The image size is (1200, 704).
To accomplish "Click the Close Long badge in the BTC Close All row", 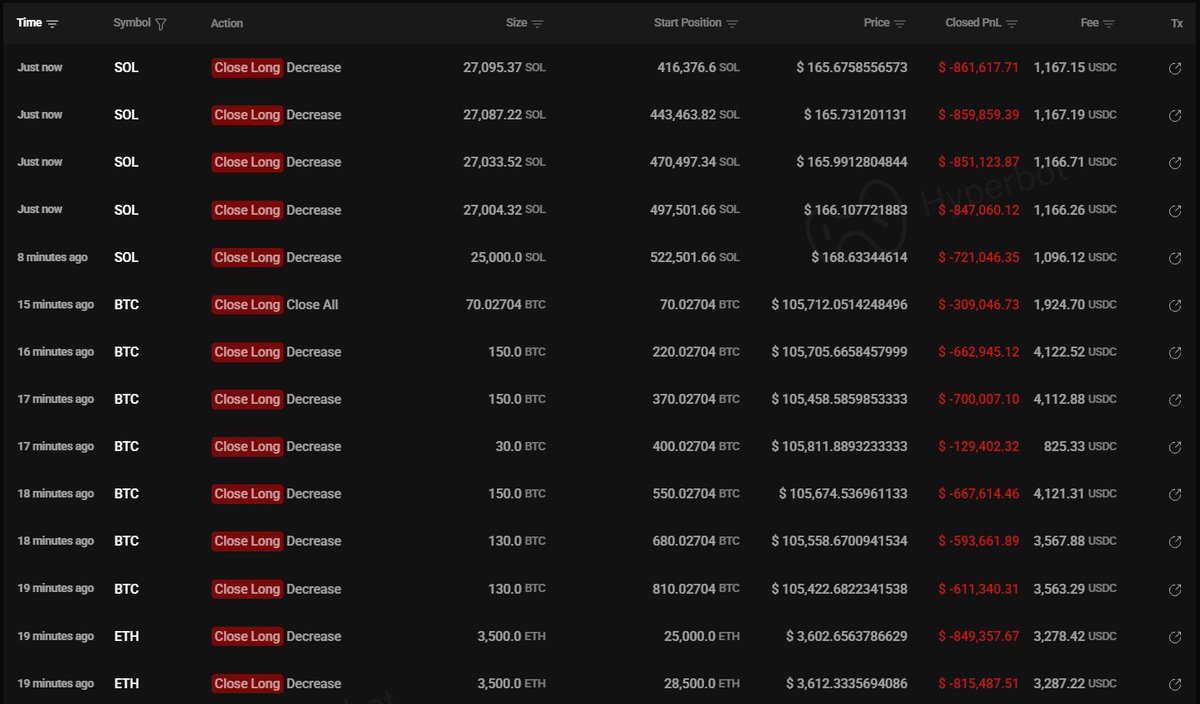I will point(247,305).
